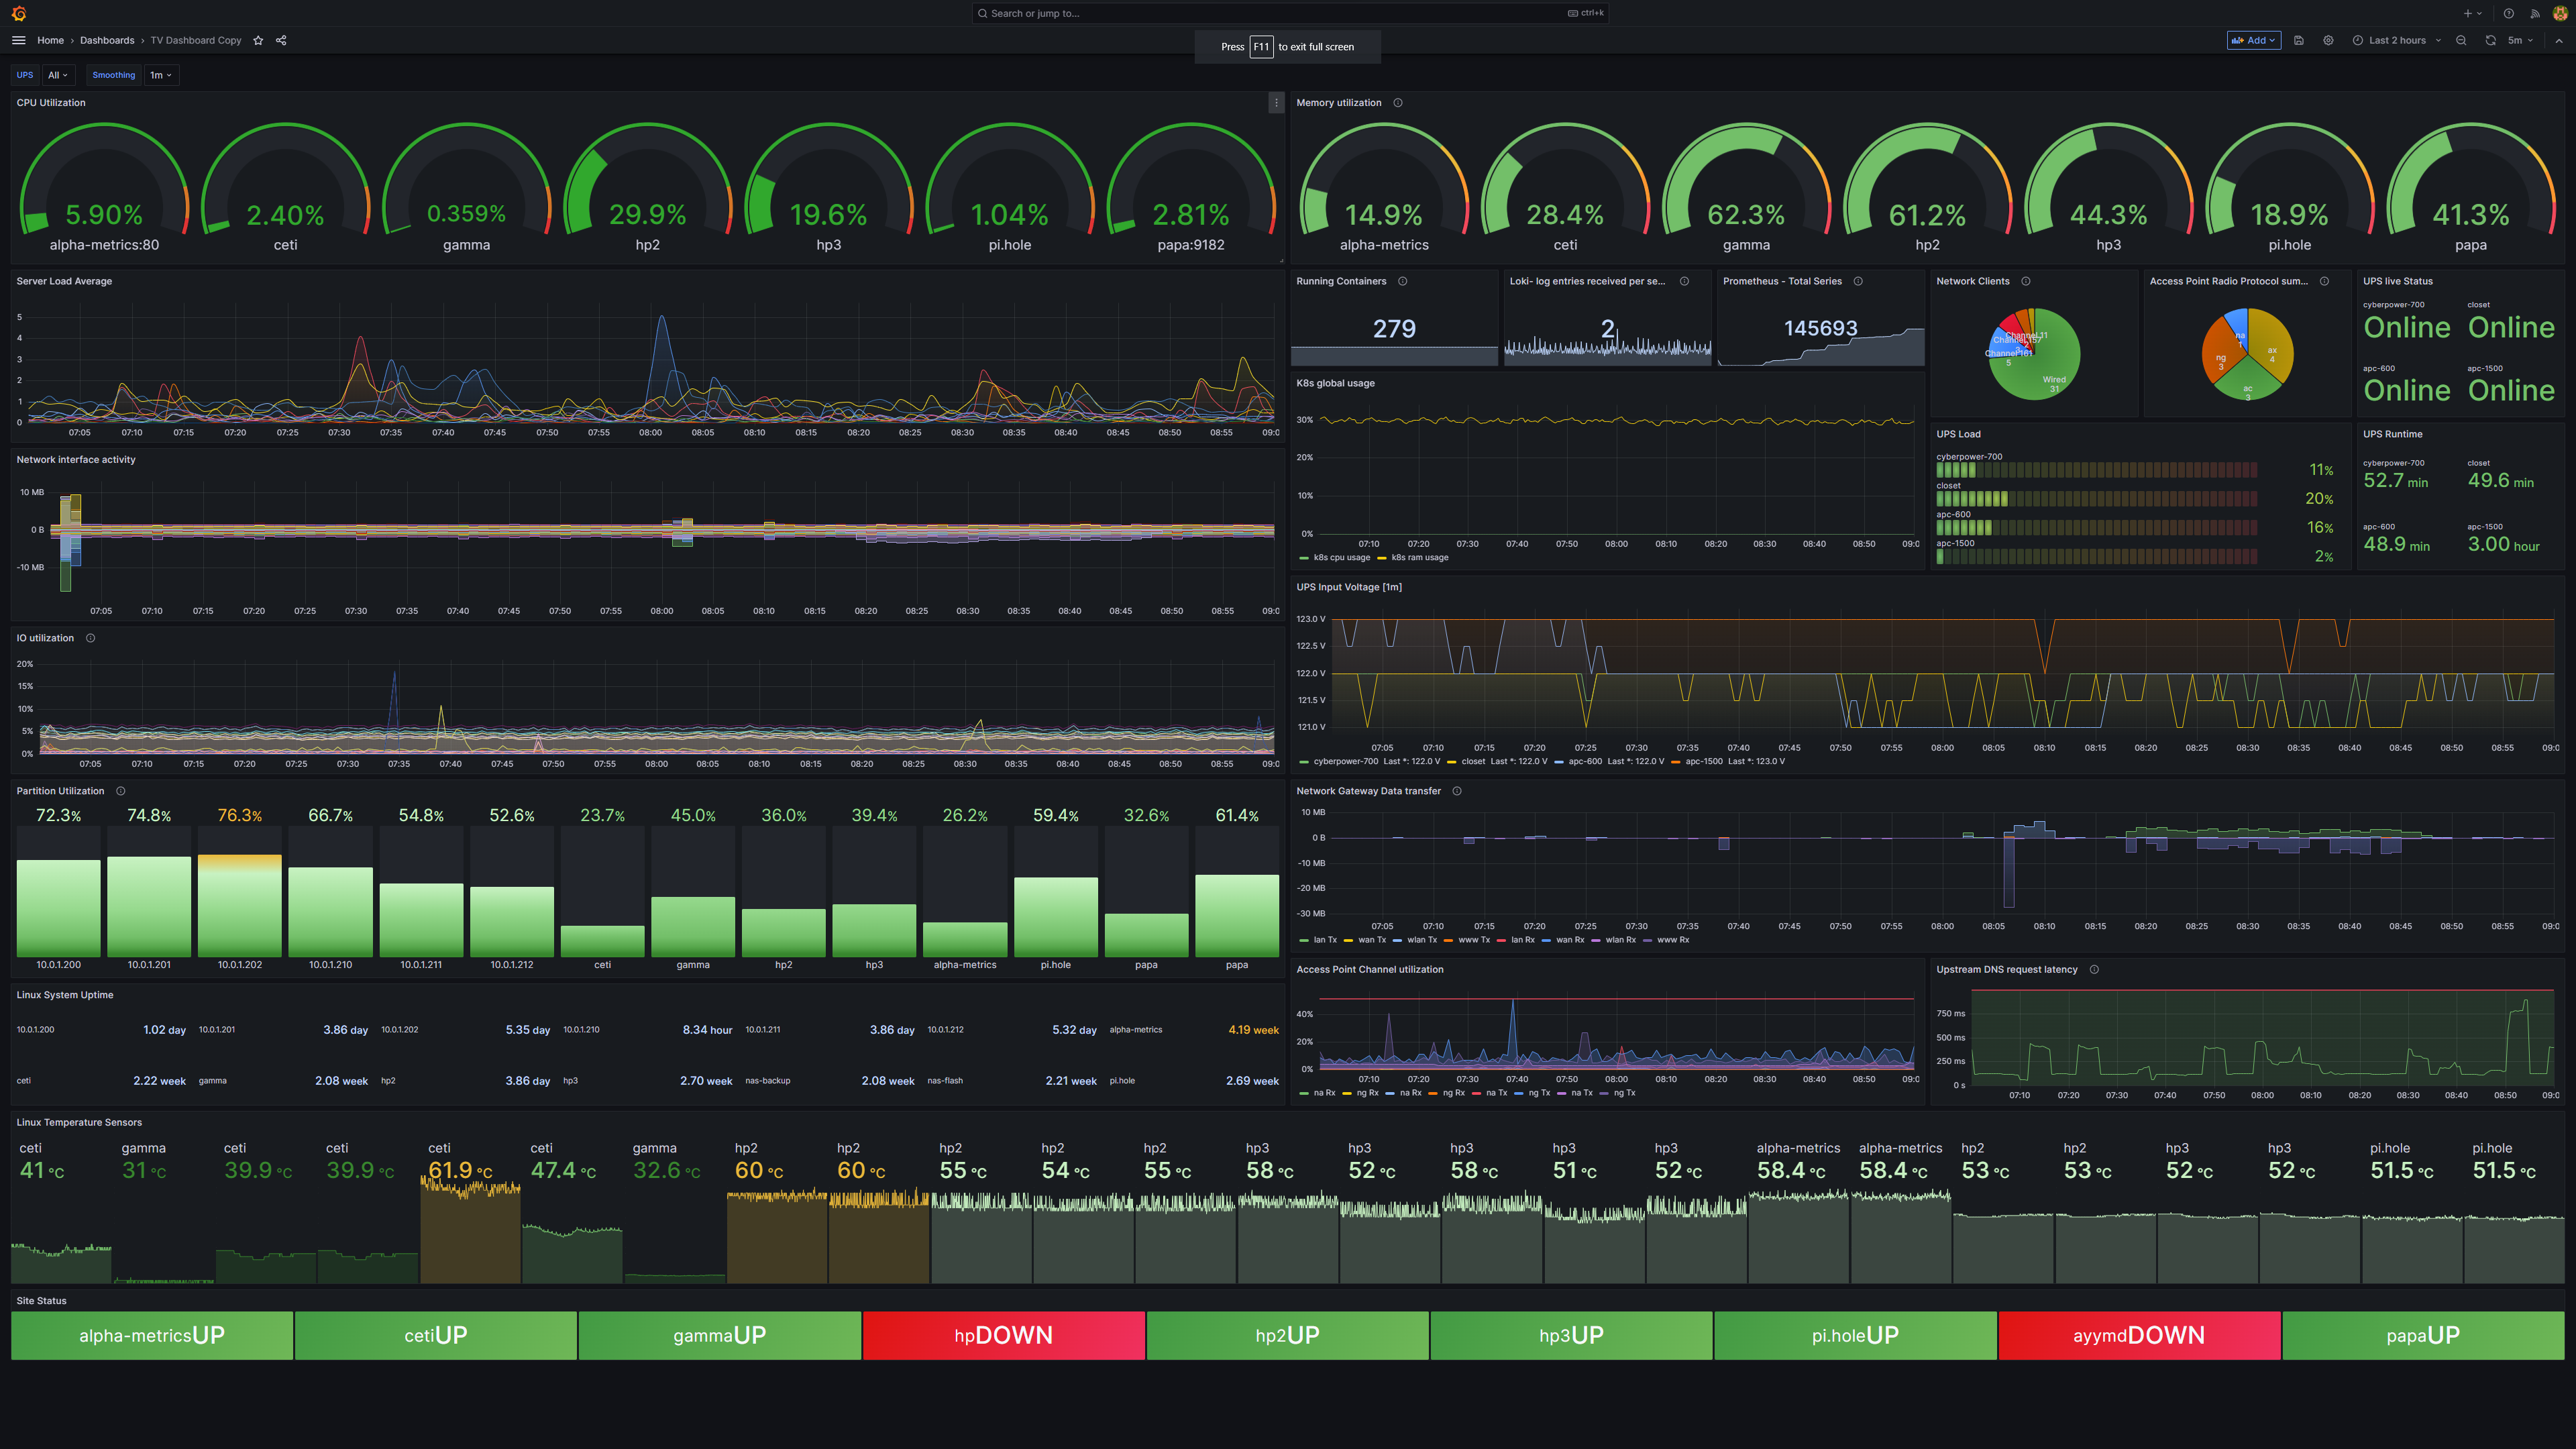Open the help question-mark menu
Viewport: 2576px width, 1449px height.
pyautogui.click(x=2509, y=13)
